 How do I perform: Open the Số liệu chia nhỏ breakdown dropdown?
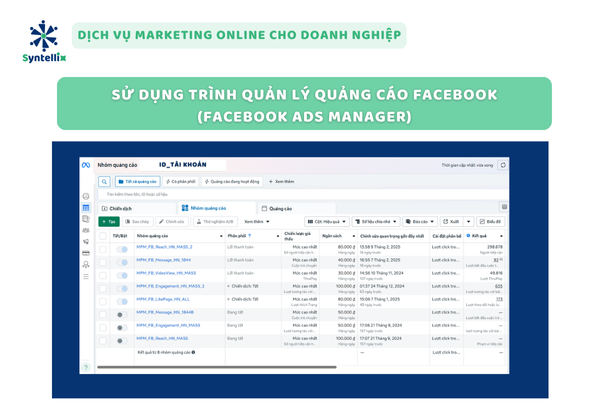376,222
